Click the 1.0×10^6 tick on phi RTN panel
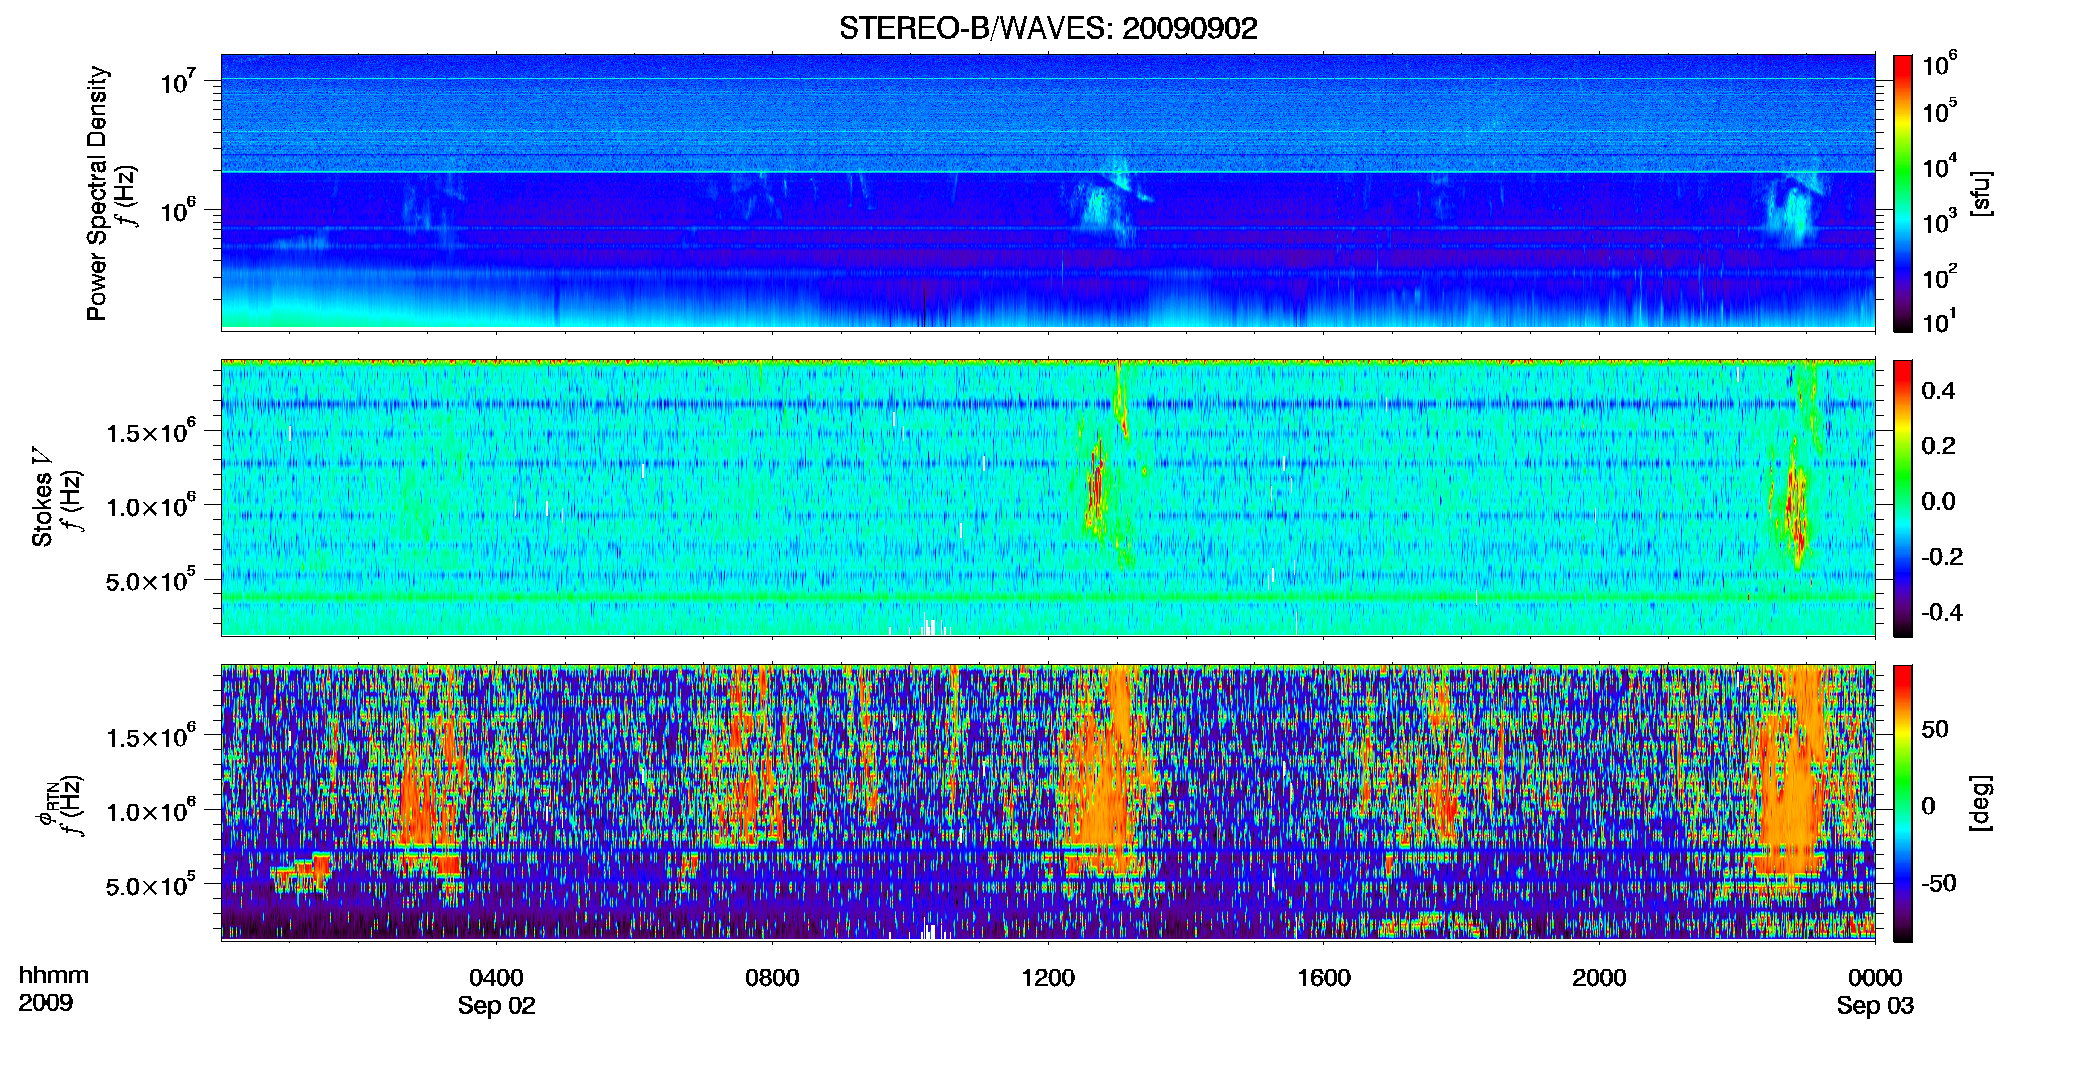Screen dimensions: 2096x1080 [x=151, y=810]
